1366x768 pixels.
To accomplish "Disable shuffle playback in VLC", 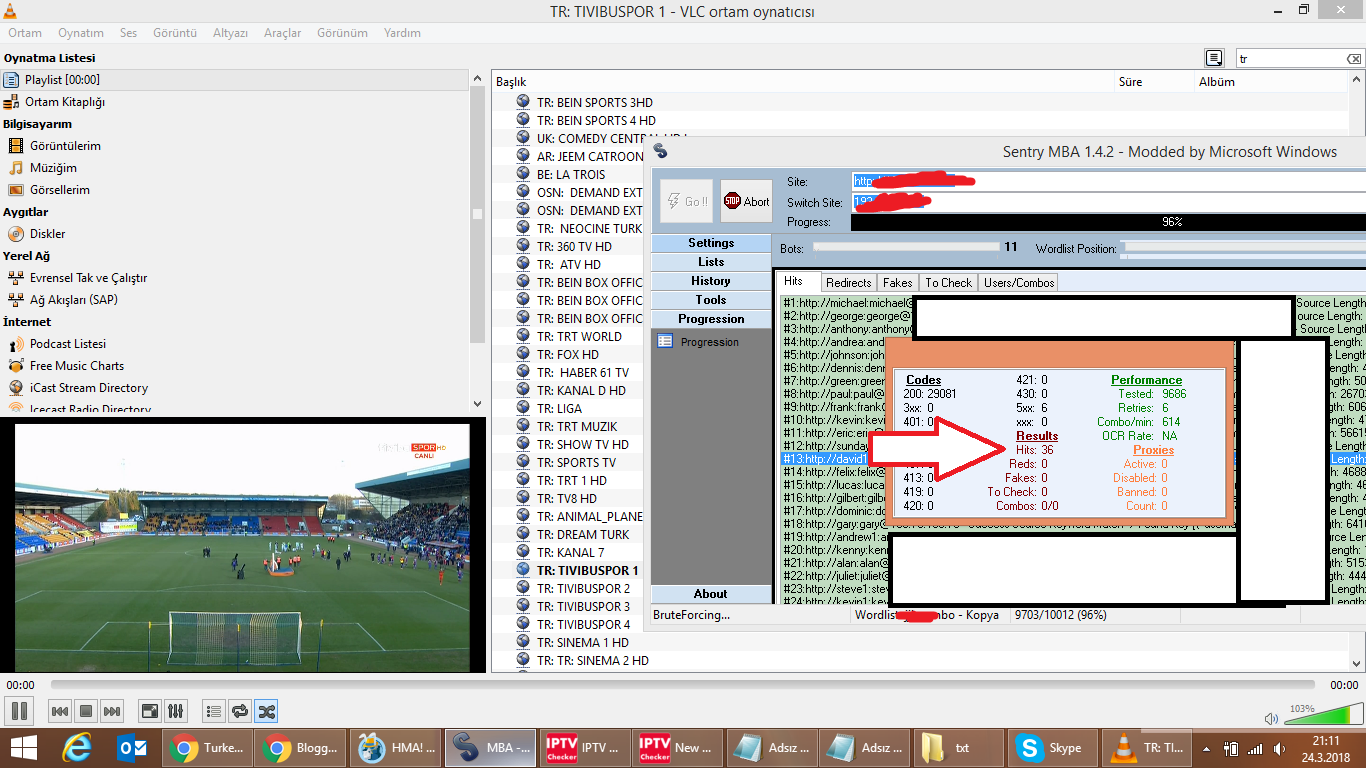I will click(267, 711).
